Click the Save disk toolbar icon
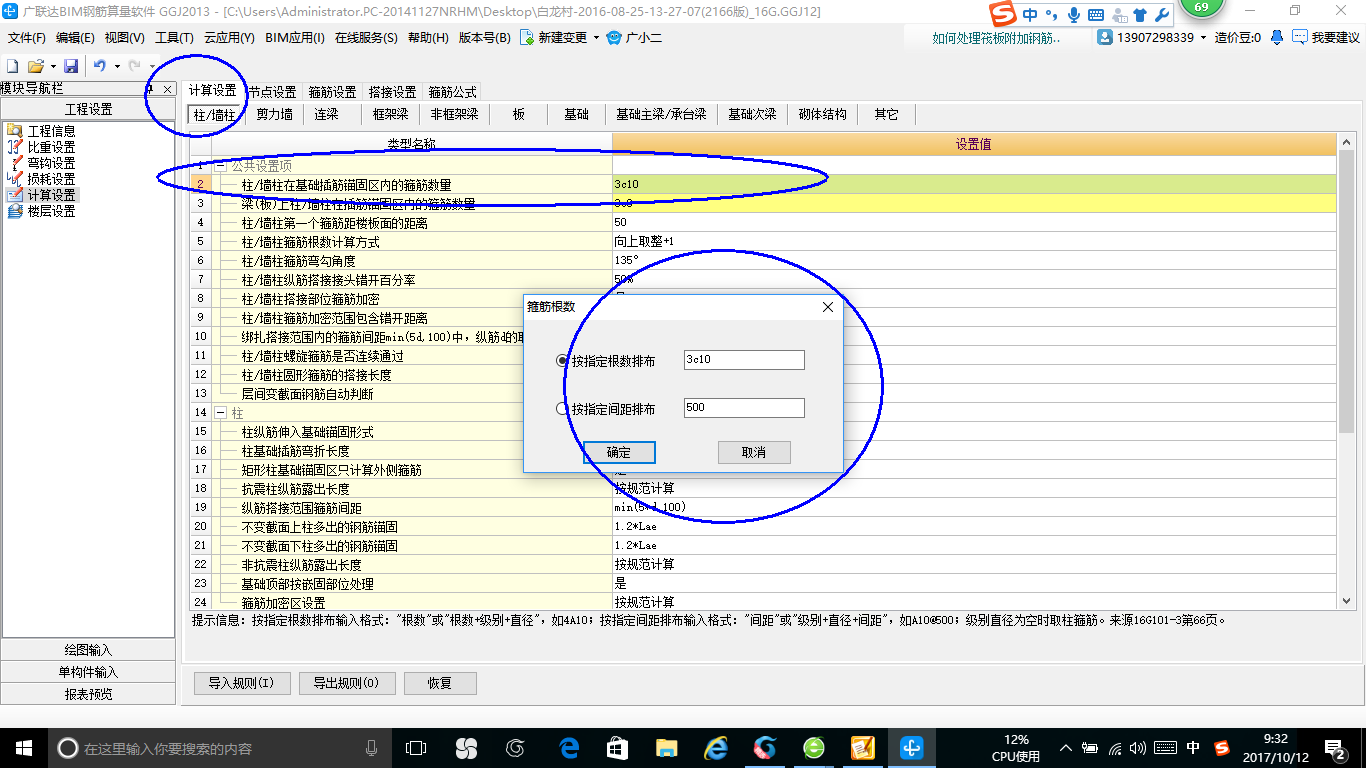 [x=71, y=66]
